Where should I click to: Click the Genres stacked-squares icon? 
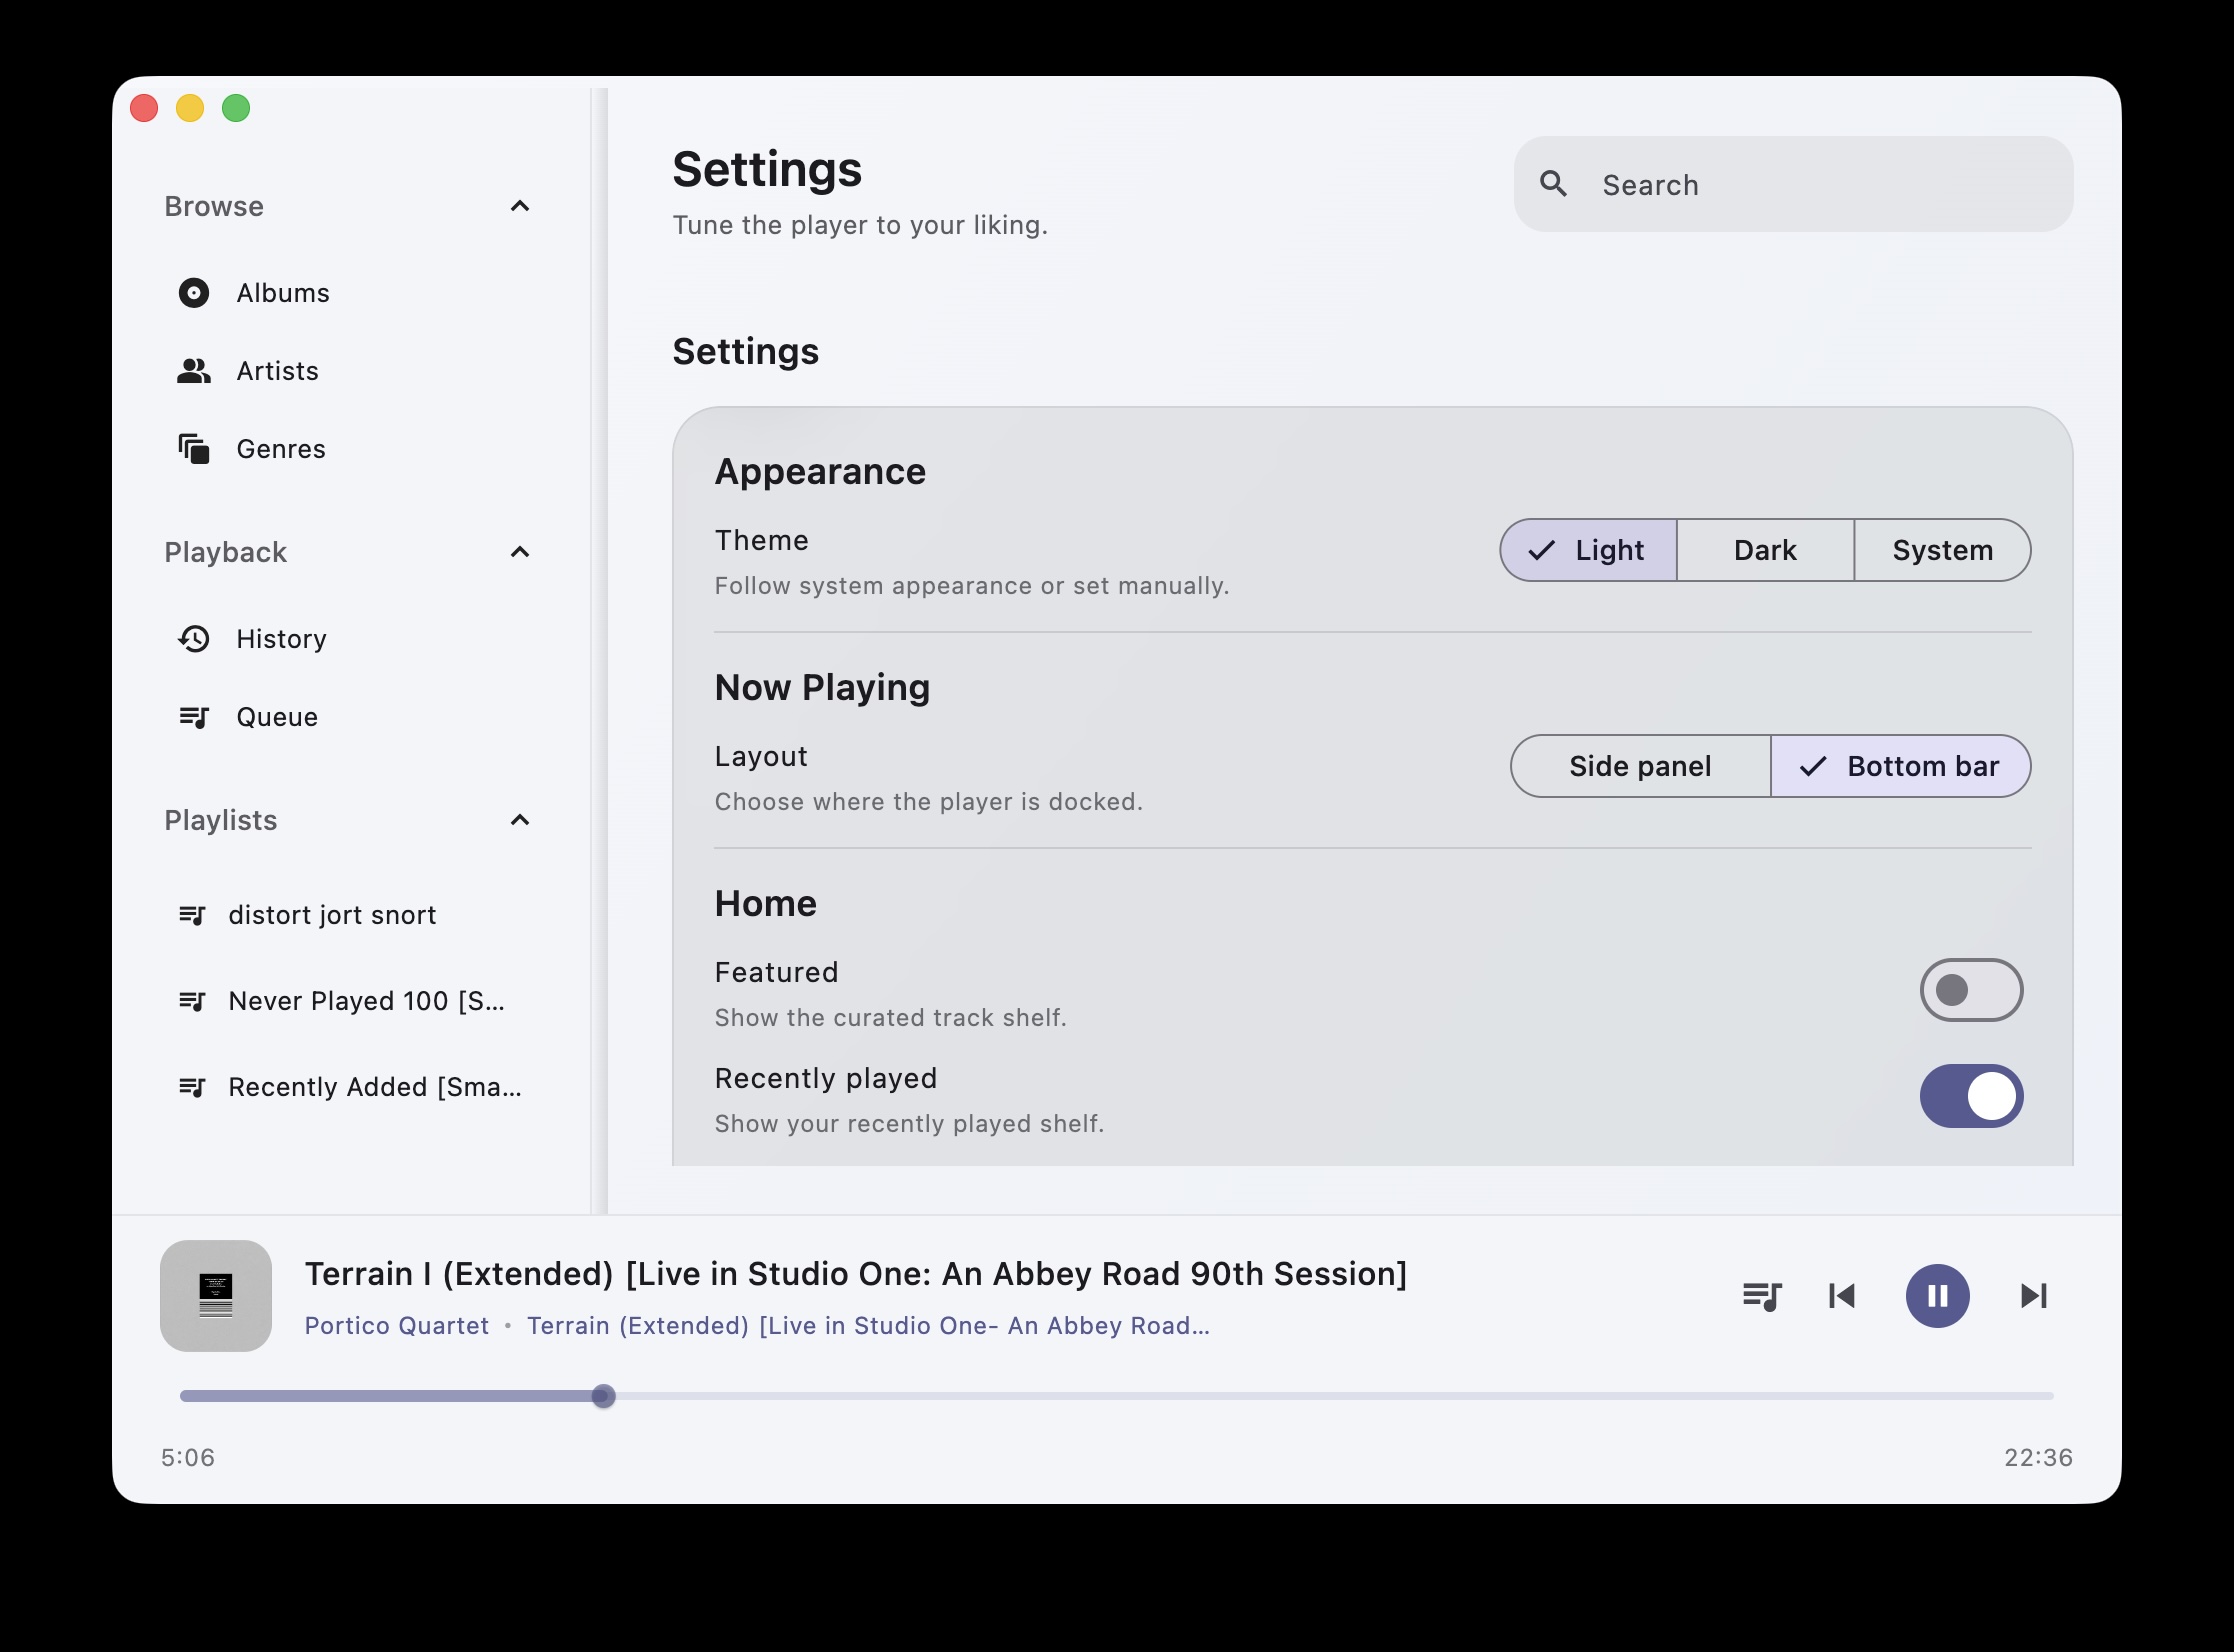193,449
